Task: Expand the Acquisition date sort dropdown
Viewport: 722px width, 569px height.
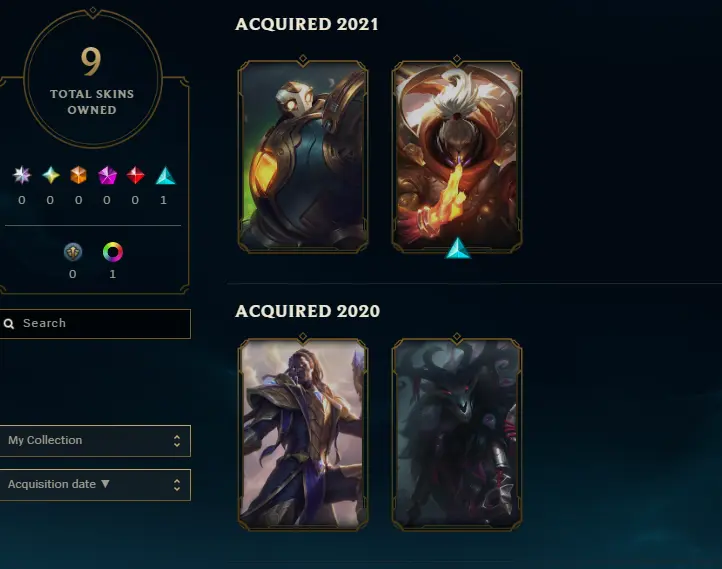Action: coord(95,485)
